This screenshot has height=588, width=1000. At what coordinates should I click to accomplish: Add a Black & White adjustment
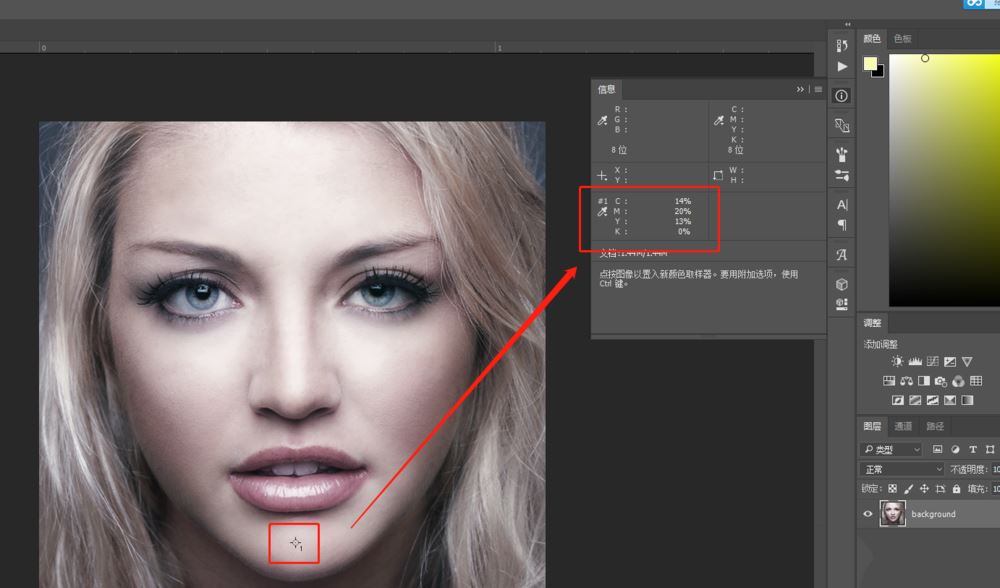pyautogui.click(x=923, y=381)
